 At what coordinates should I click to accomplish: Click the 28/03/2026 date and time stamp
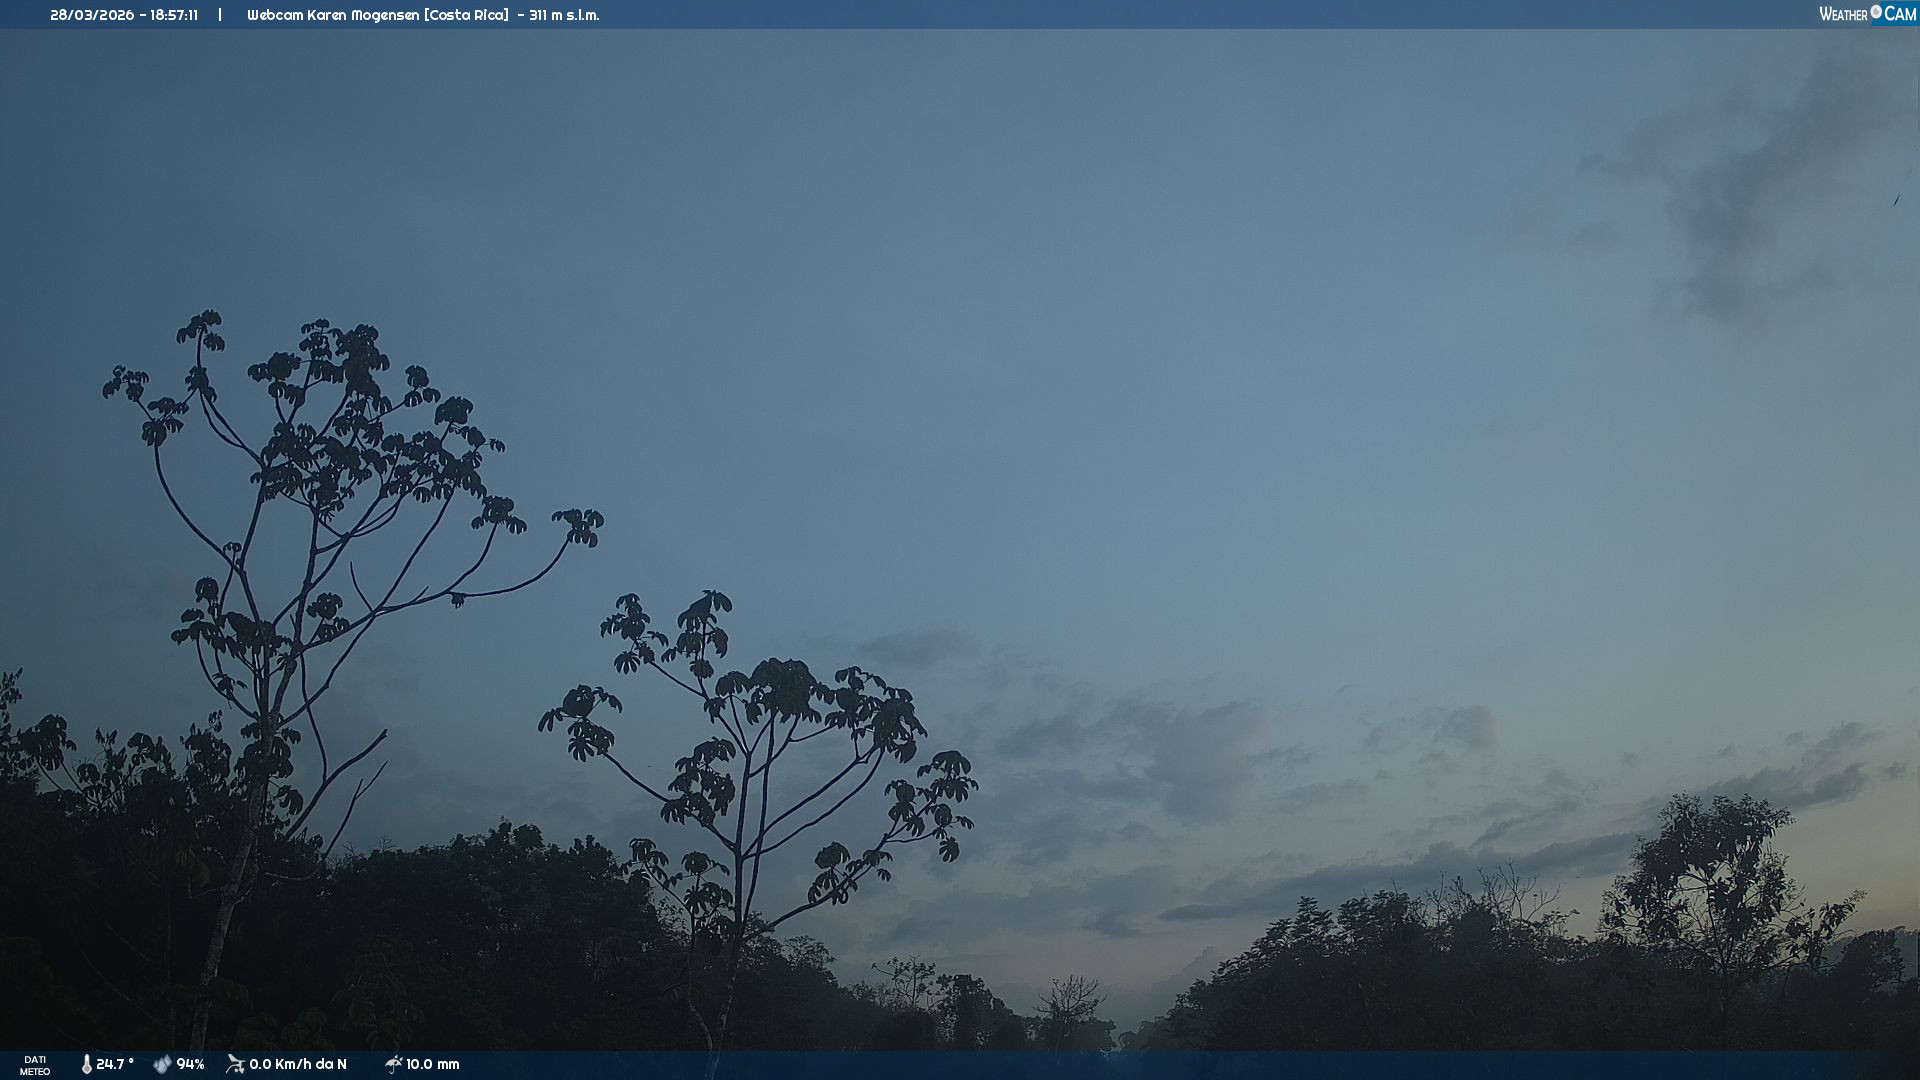point(124,15)
